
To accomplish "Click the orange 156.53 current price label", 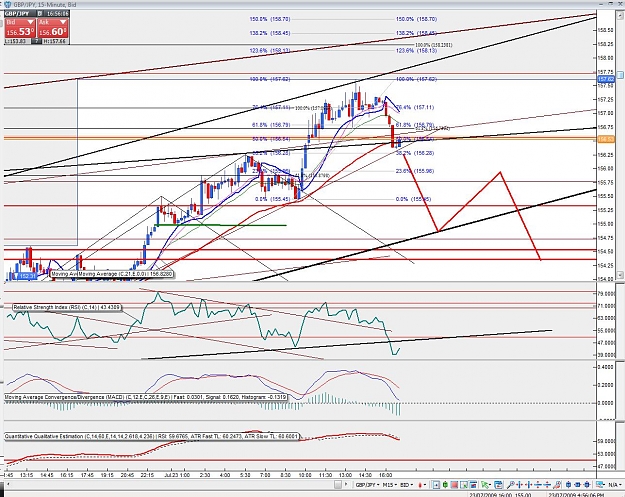I will pos(605,139).
